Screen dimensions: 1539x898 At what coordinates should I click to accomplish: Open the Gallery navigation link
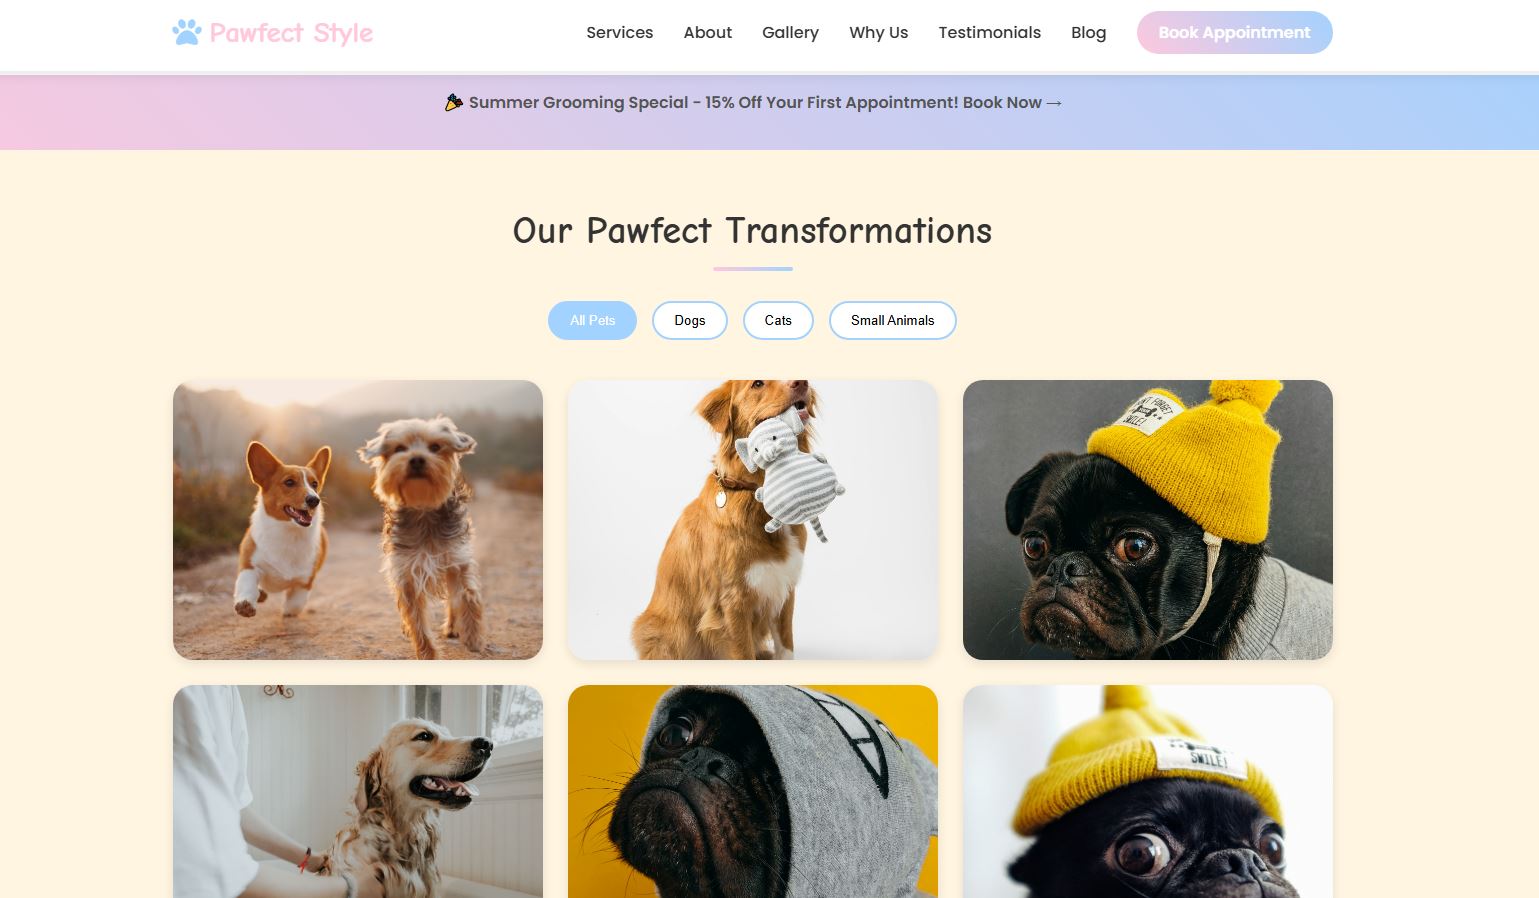(790, 32)
